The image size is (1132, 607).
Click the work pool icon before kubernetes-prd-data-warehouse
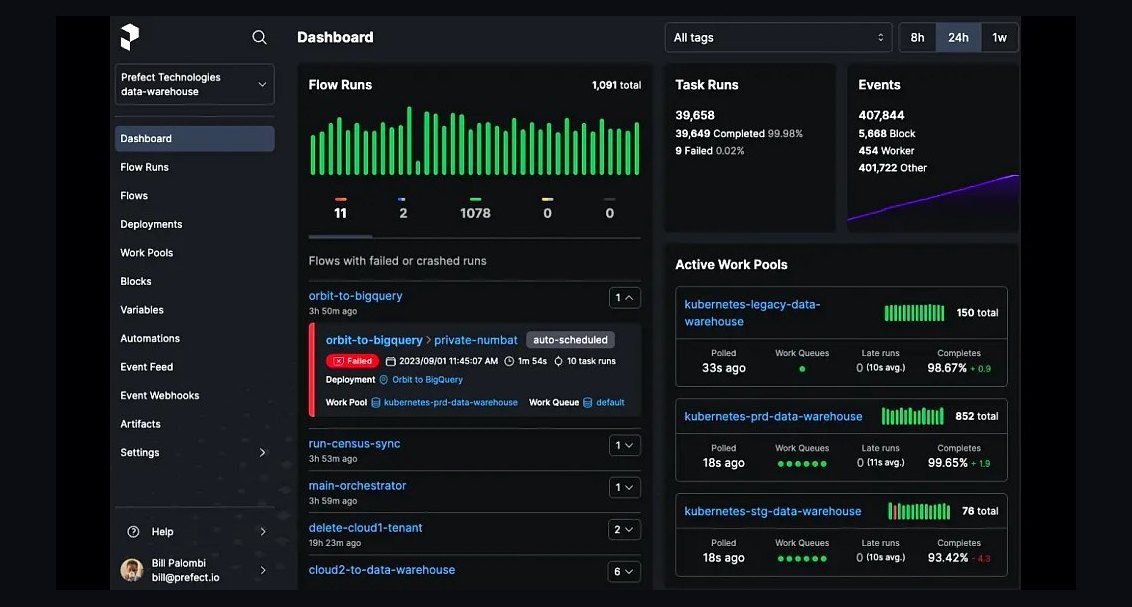375,403
